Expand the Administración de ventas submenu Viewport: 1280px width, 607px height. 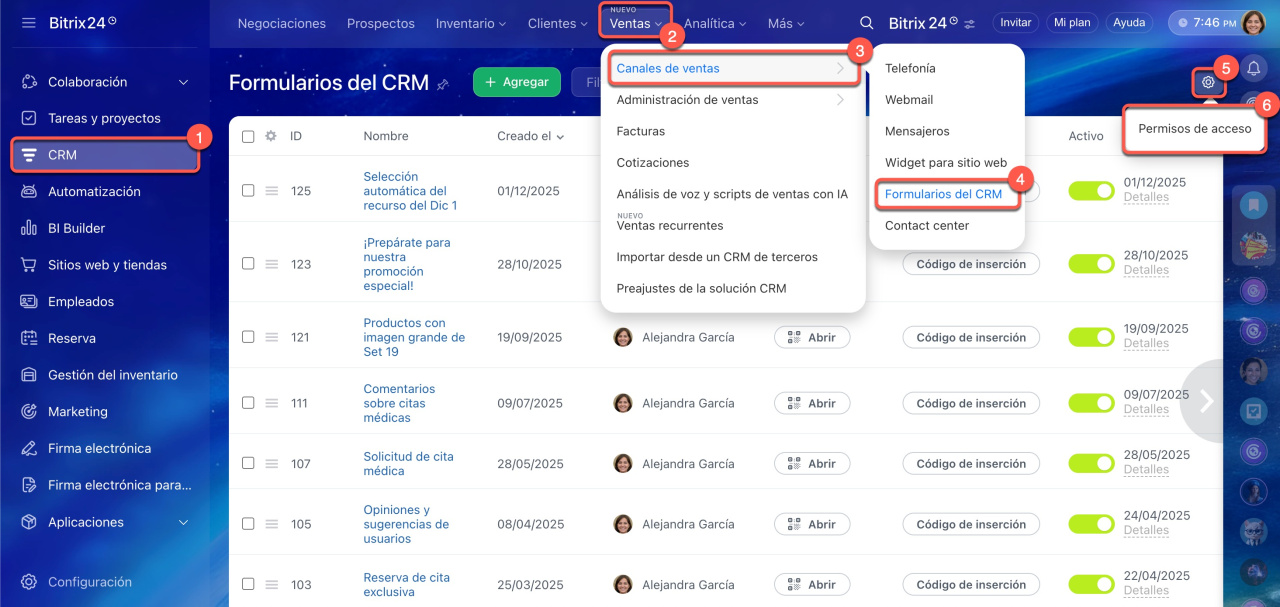pyautogui.click(x=732, y=100)
